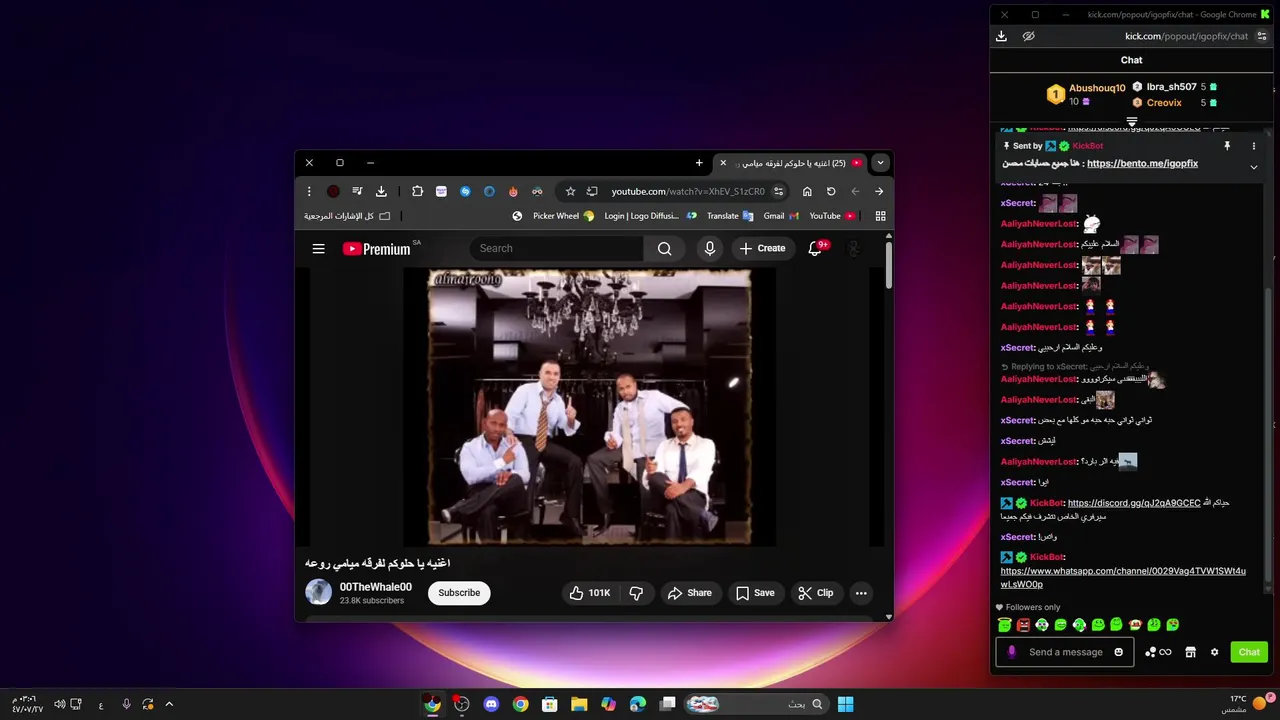Click site info icon beside youtube.com URL
Screen dimensions: 1280x720
click(x=778, y=191)
